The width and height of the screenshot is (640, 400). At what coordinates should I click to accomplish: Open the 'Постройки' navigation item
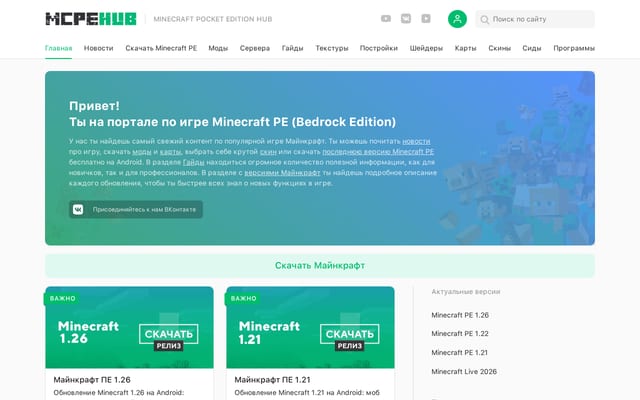click(378, 48)
